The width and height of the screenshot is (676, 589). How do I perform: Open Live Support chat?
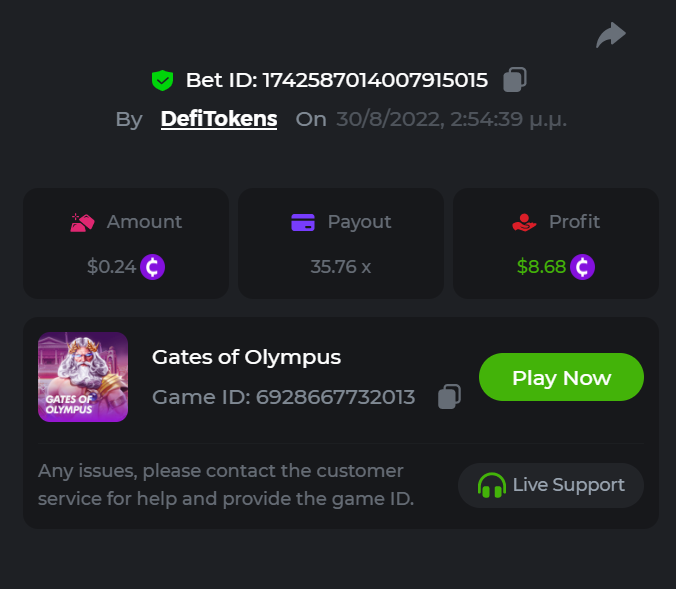pyautogui.click(x=551, y=486)
